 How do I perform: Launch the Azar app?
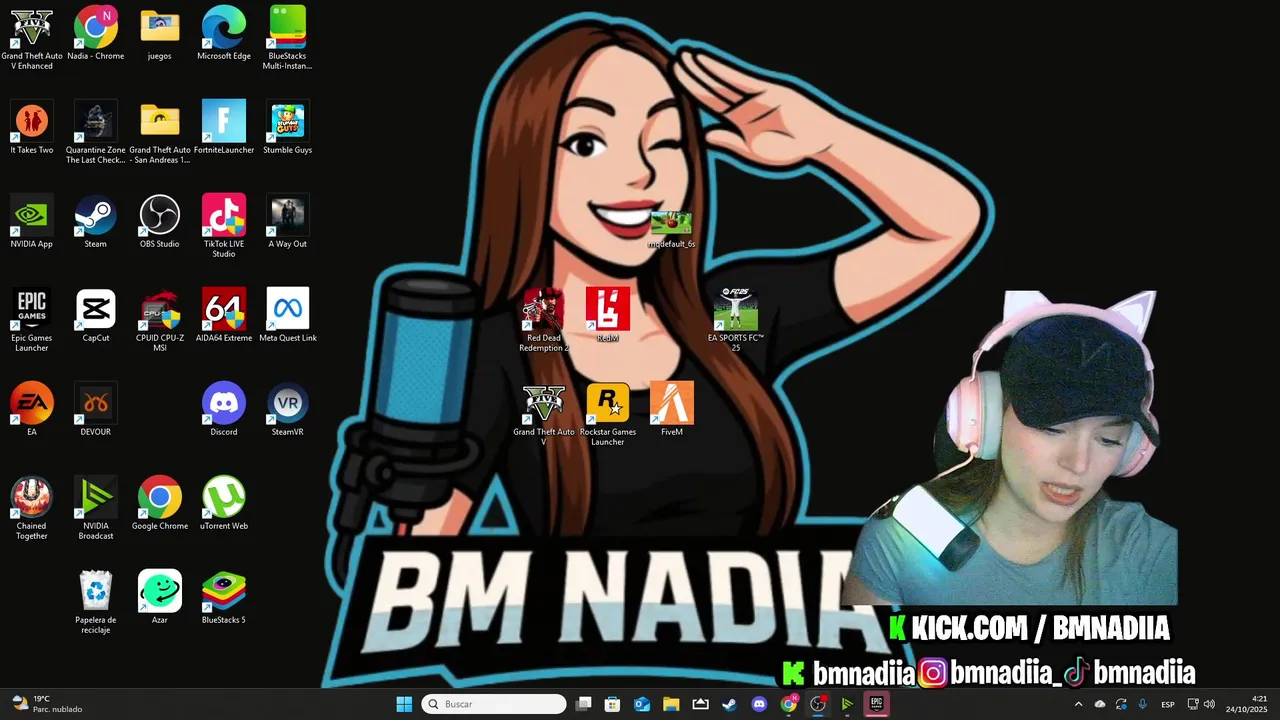(160, 596)
